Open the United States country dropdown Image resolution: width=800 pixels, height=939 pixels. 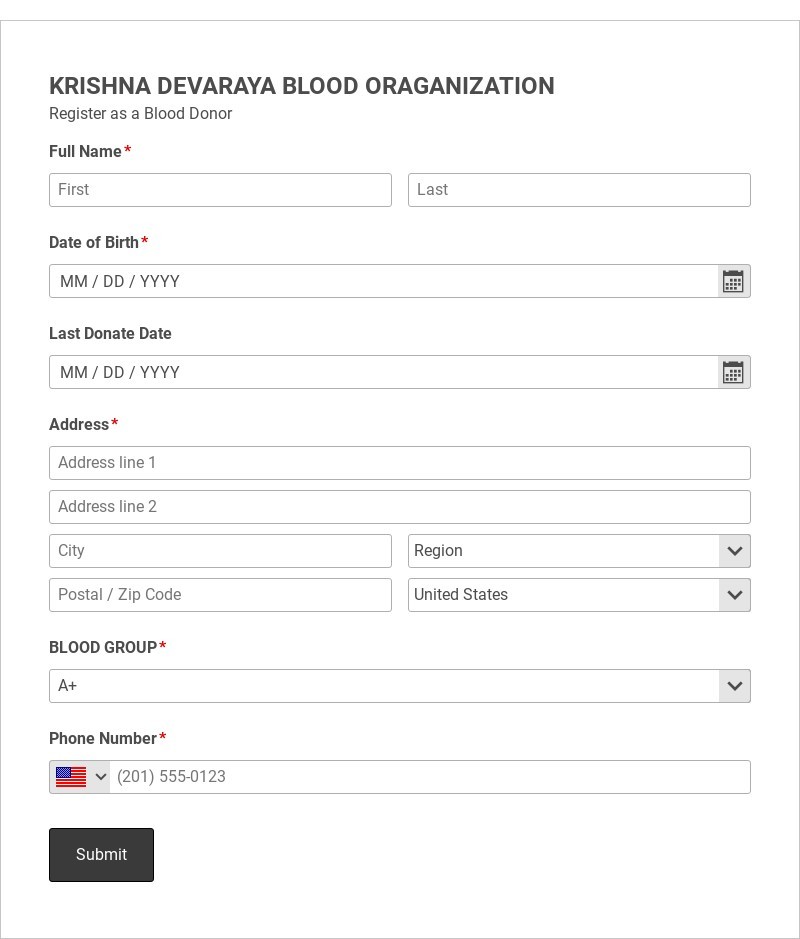click(x=579, y=595)
